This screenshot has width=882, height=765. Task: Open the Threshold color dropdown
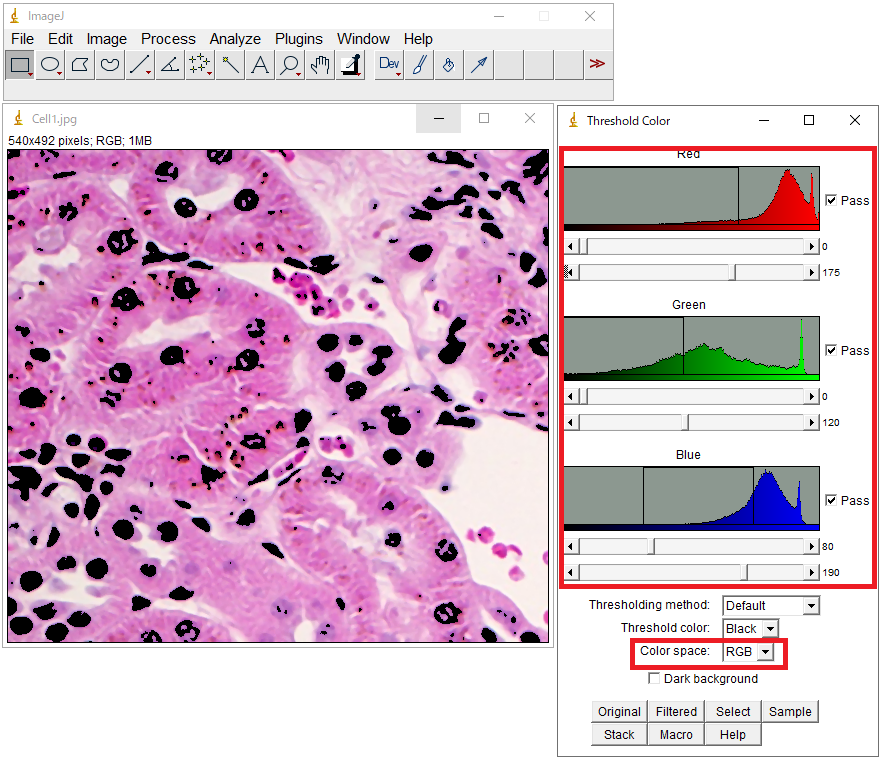750,629
